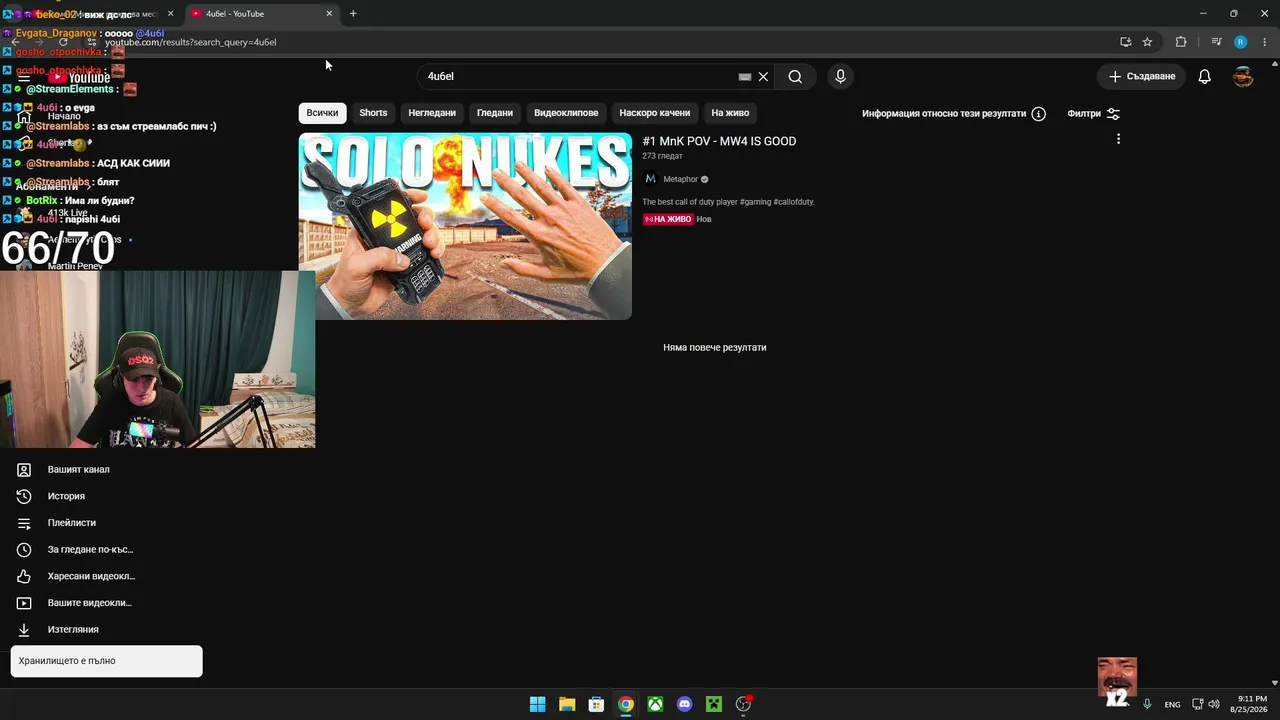
Task: Click the volume icon in system tray
Action: click(1215, 704)
